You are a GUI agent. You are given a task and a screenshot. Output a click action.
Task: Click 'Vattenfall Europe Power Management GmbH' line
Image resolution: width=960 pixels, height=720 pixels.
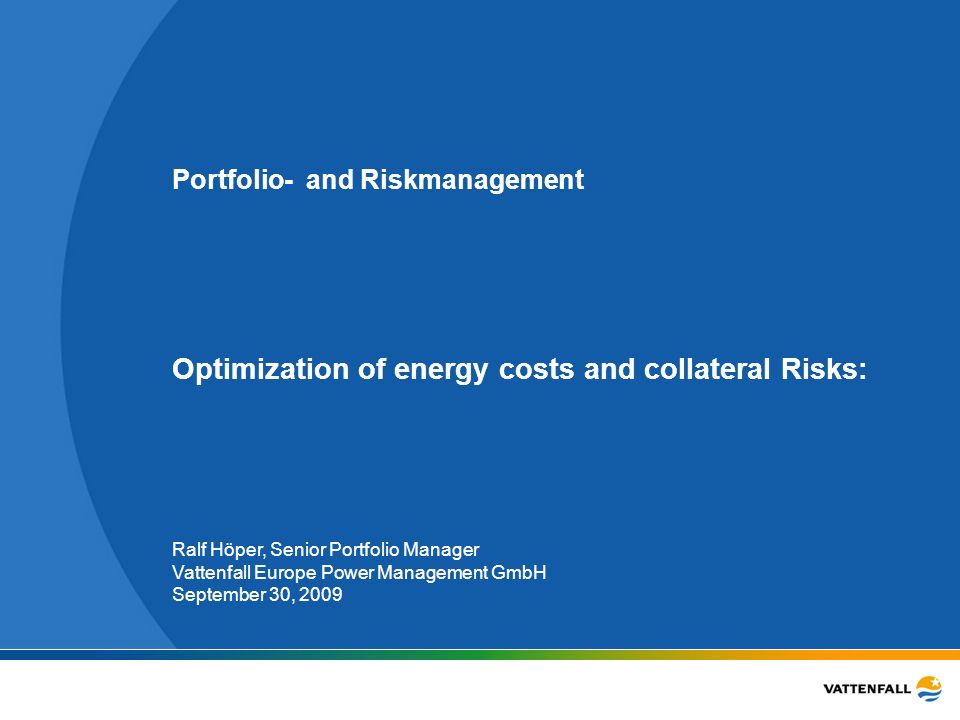(x=359, y=572)
